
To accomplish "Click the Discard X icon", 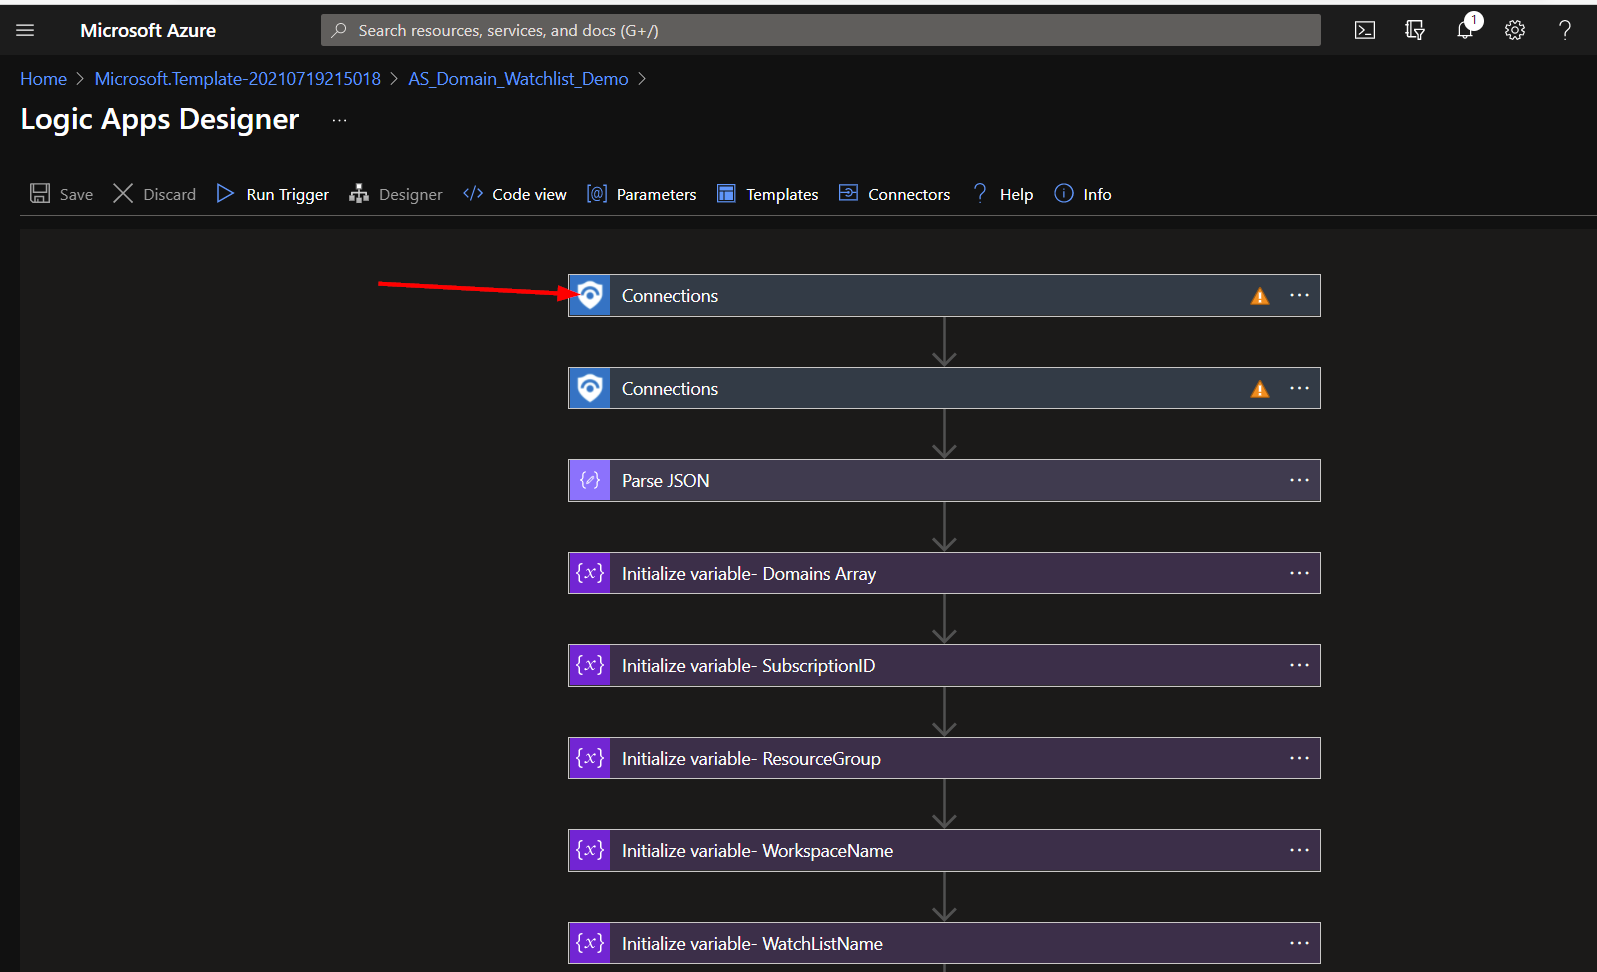I will tap(123, 193).
